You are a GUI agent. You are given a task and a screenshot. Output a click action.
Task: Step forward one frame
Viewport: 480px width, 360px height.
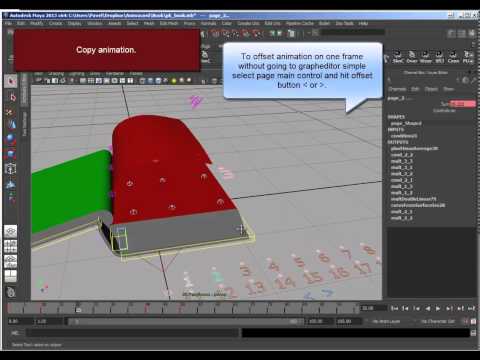(x=449, y=308)
